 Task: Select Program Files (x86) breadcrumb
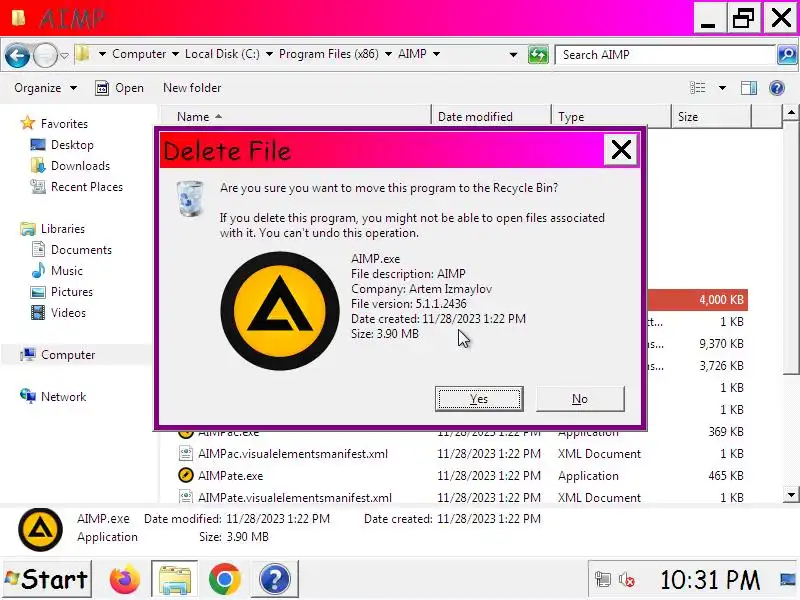[x=329, y=54]
